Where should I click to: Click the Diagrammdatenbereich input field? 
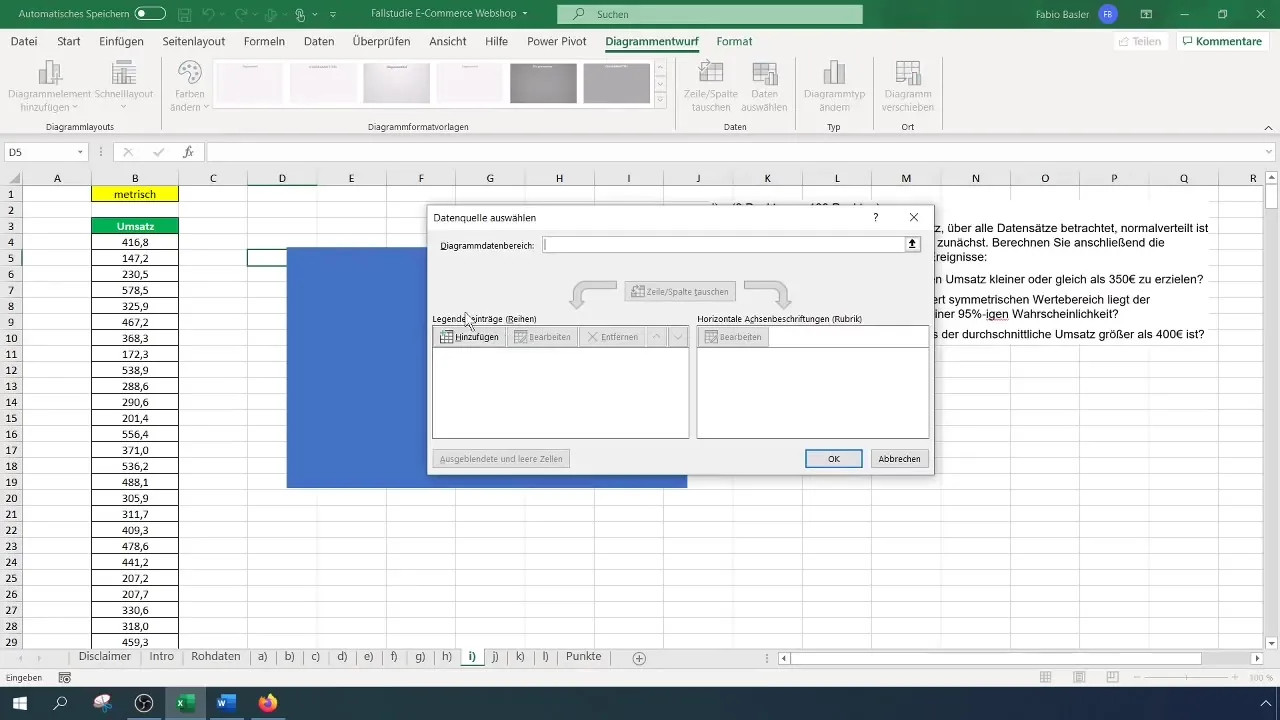click(x=724, y=245)
